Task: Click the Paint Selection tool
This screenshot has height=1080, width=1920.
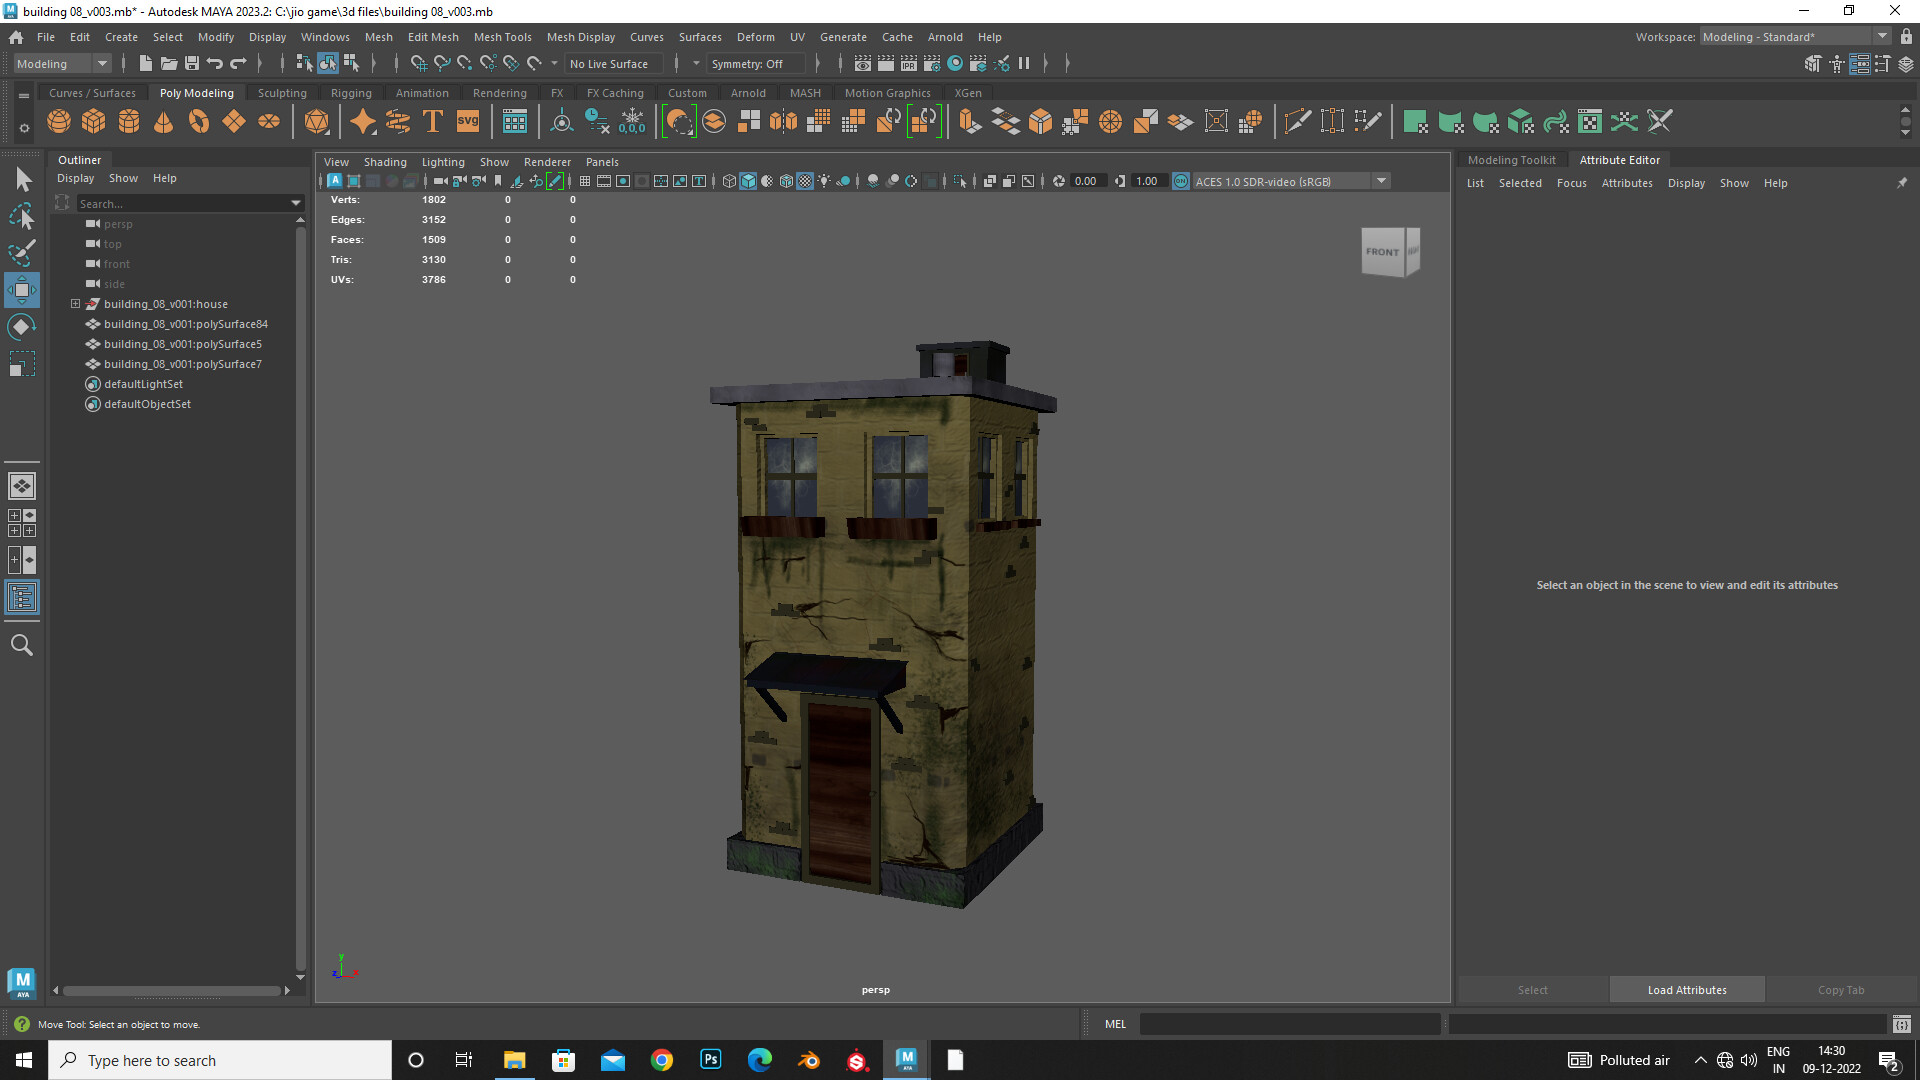Action: [22, 253]
